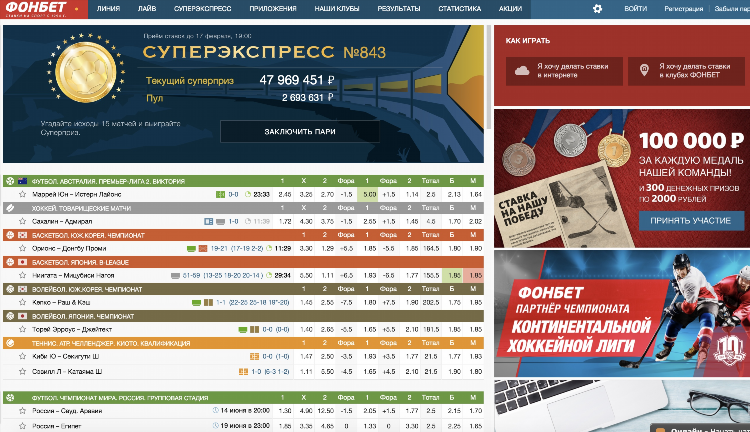Mark Ниигата – Мицубиси Нагоя as favorite
This screenshot has height=432, width=750.
(22, 275)
